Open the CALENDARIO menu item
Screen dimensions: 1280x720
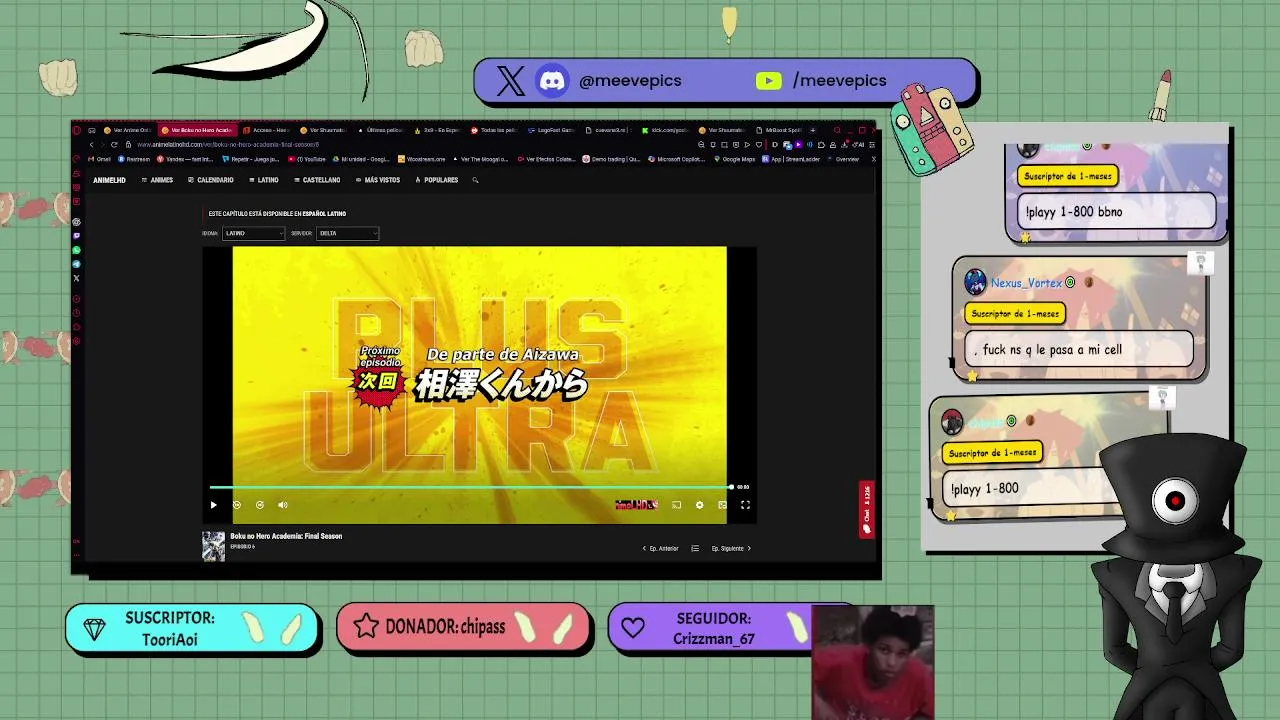click(x=211, y=180)
